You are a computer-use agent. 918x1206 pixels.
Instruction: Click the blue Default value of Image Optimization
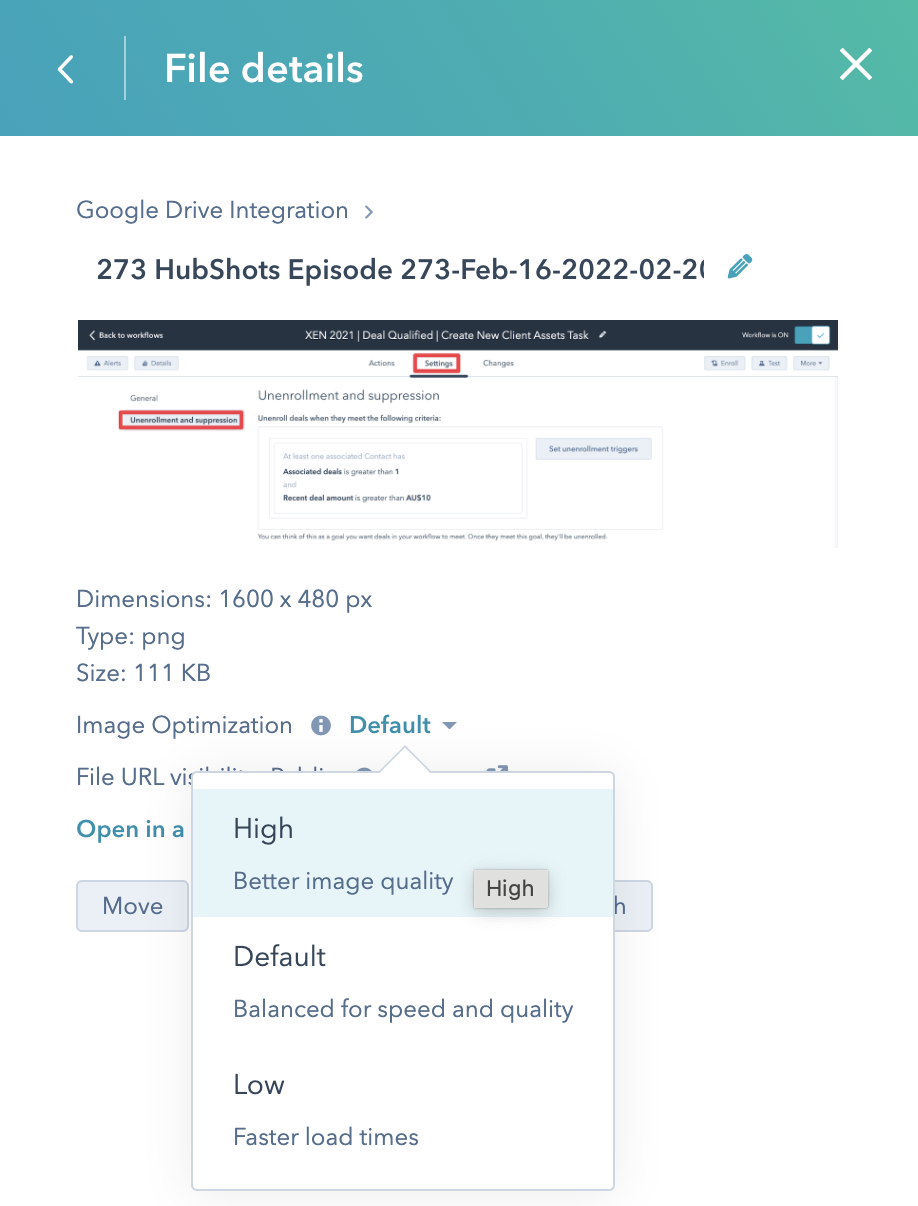click(390, 726)
